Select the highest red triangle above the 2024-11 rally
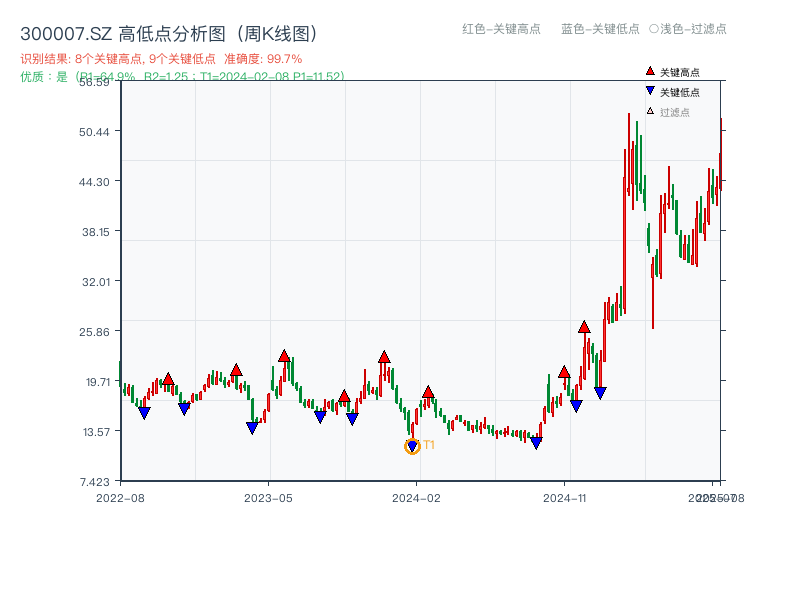Image resolution: width=800 pixels, height=600 pixels. 584,326
